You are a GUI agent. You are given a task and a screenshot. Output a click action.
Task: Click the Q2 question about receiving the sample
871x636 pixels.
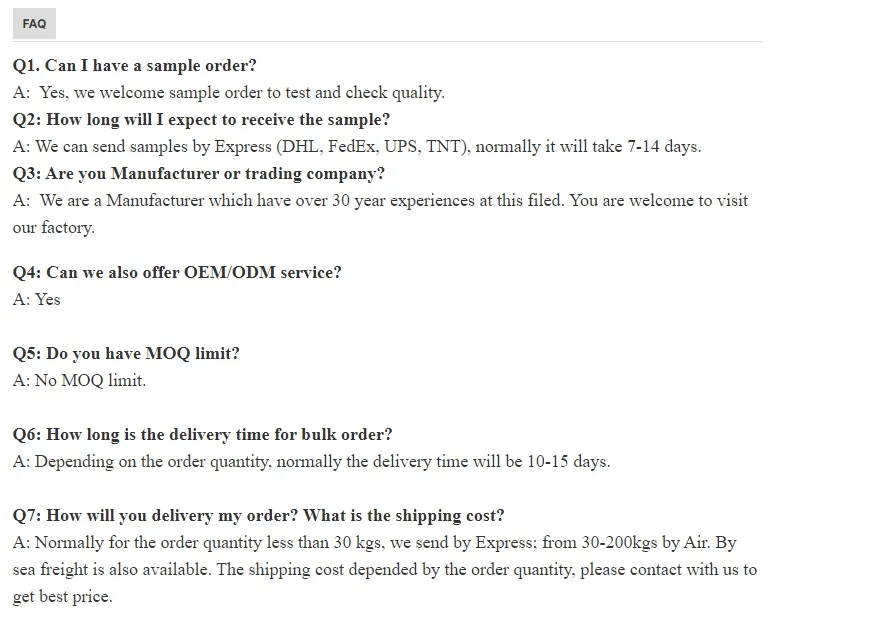[202, 120]
